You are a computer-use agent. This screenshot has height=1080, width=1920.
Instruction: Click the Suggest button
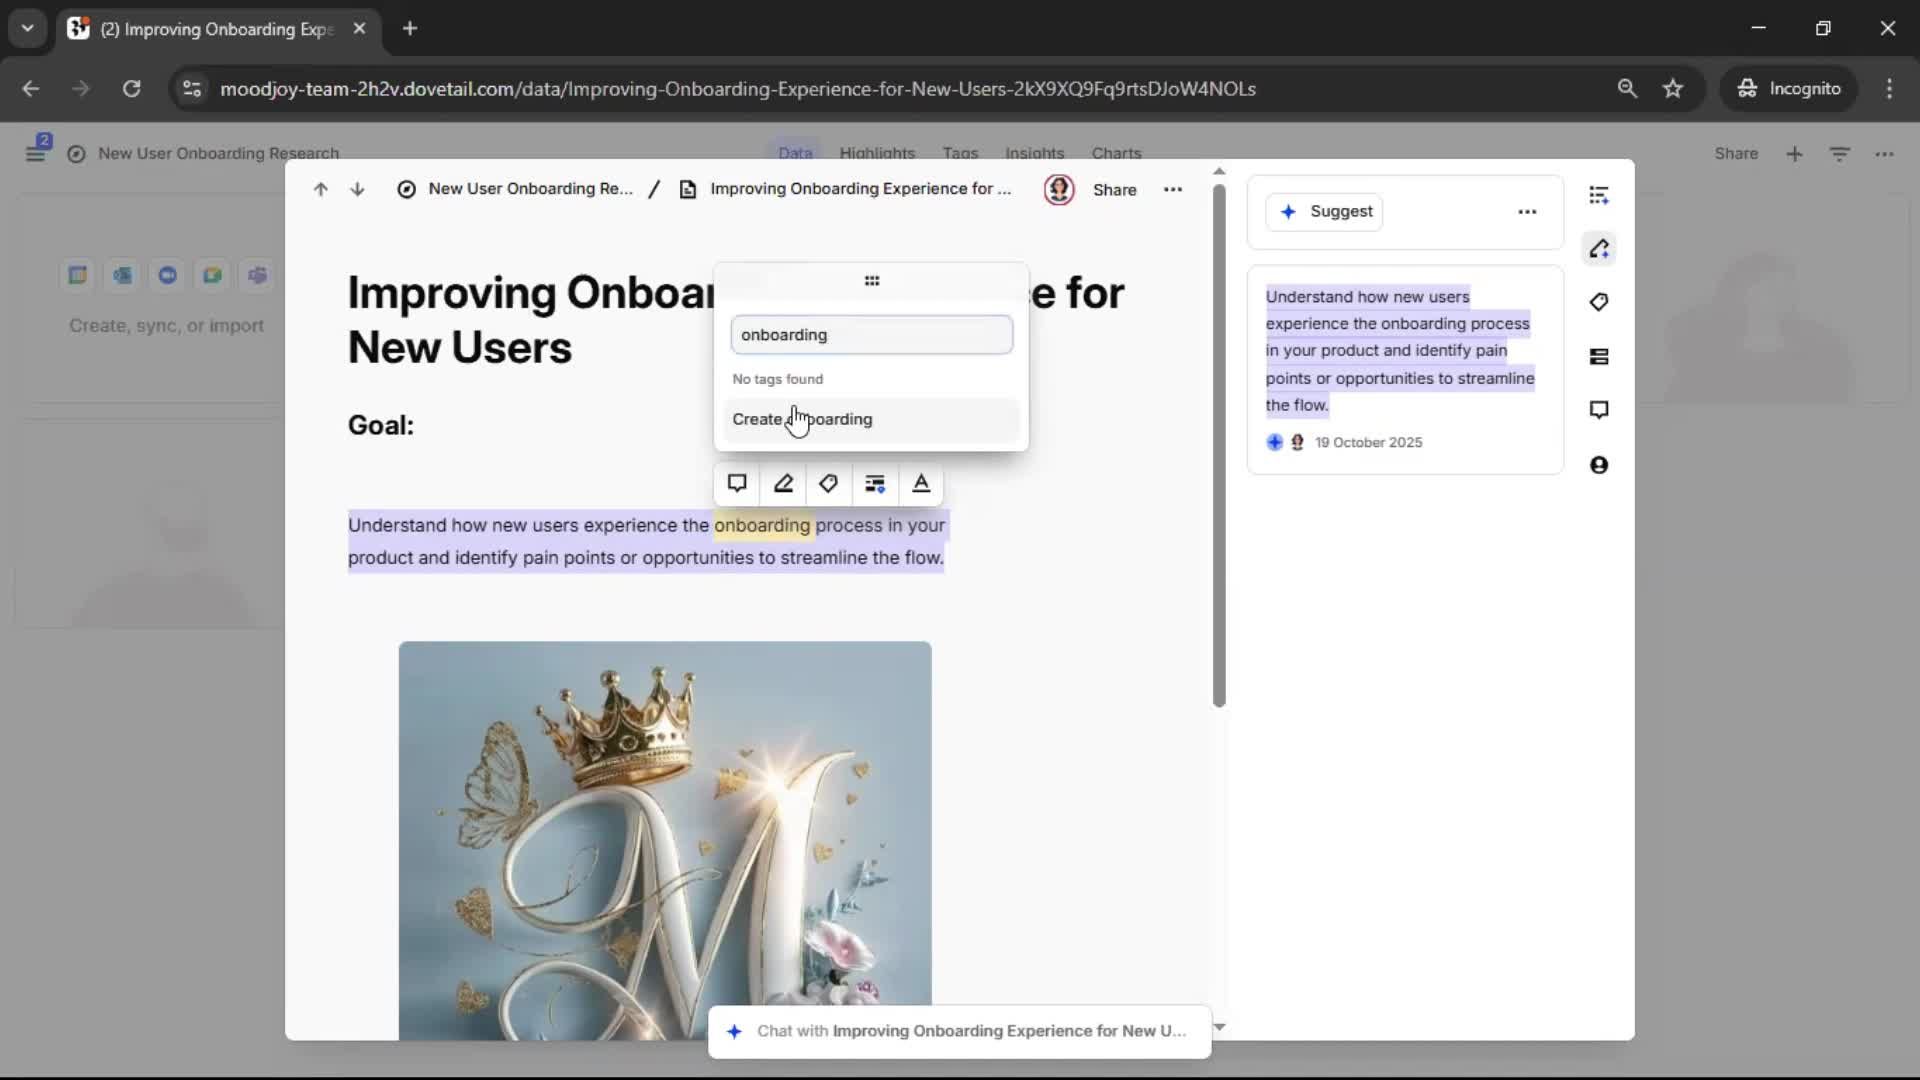(1324, 212)
